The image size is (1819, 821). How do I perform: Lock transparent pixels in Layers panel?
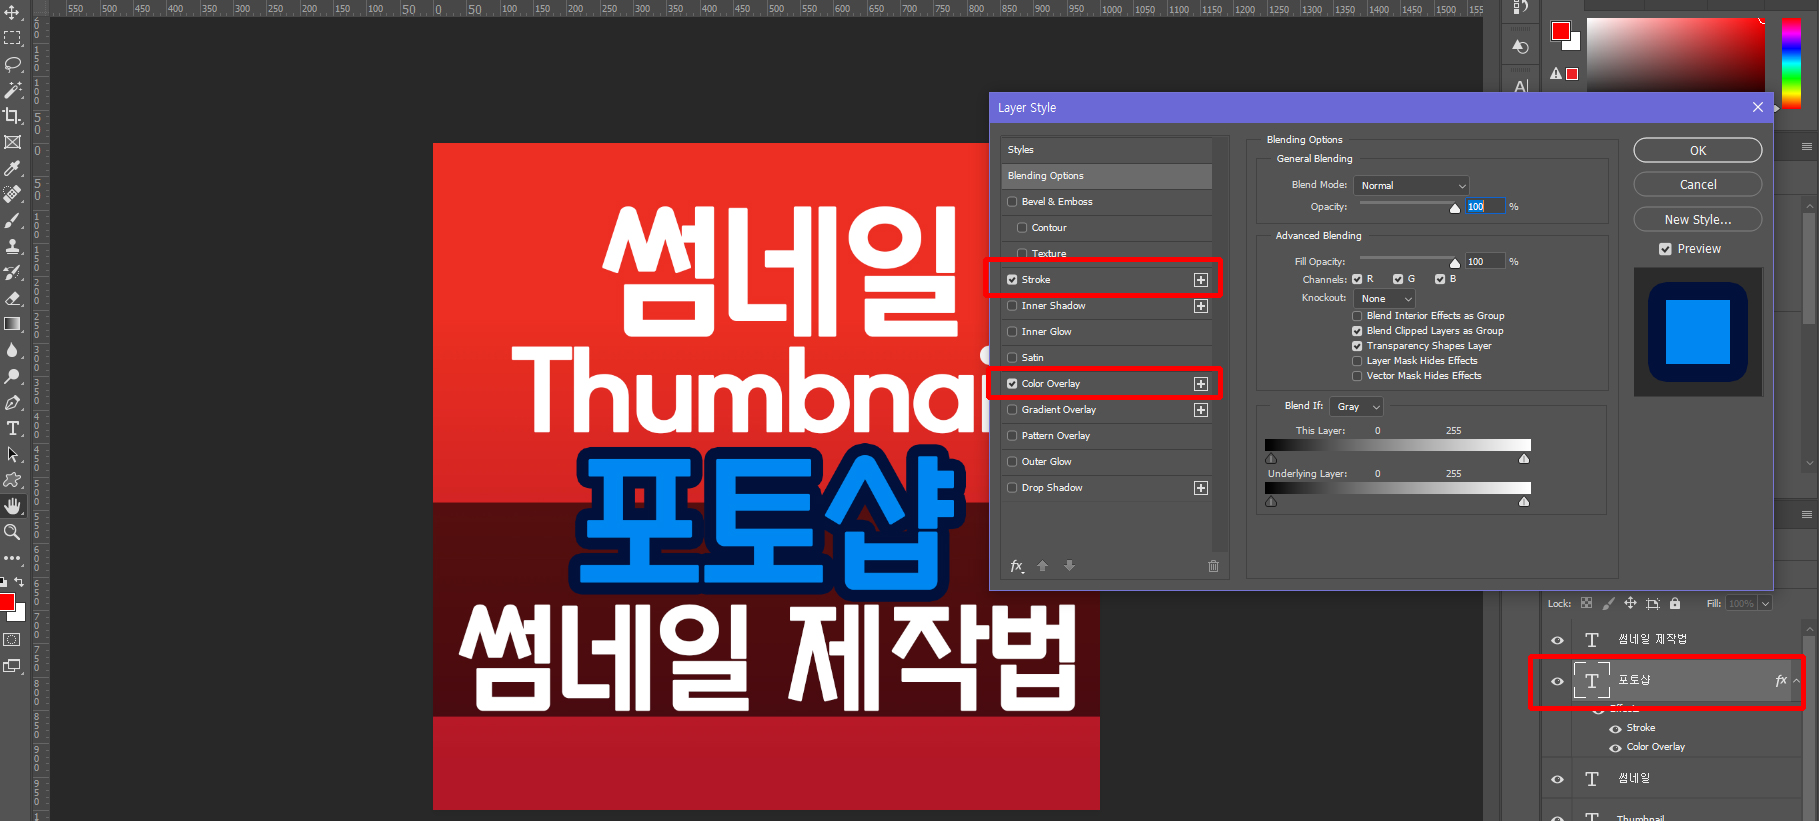pos(1586,603)
